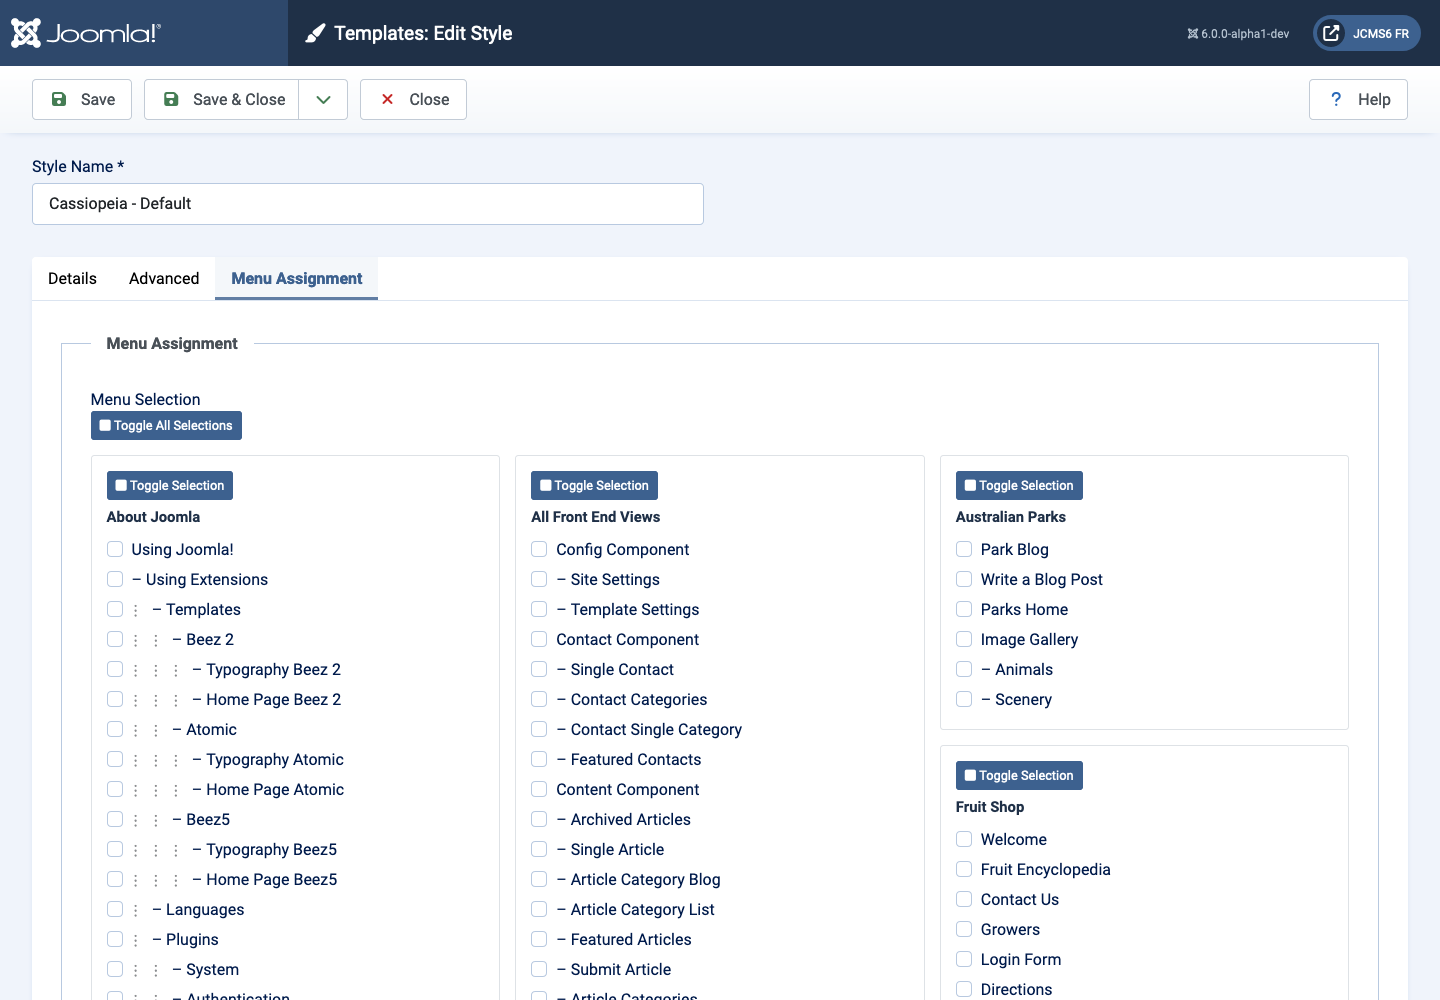Check Featured Articles checkbox
This screenshot has width=1440, height=1000.
click(539, 939)
